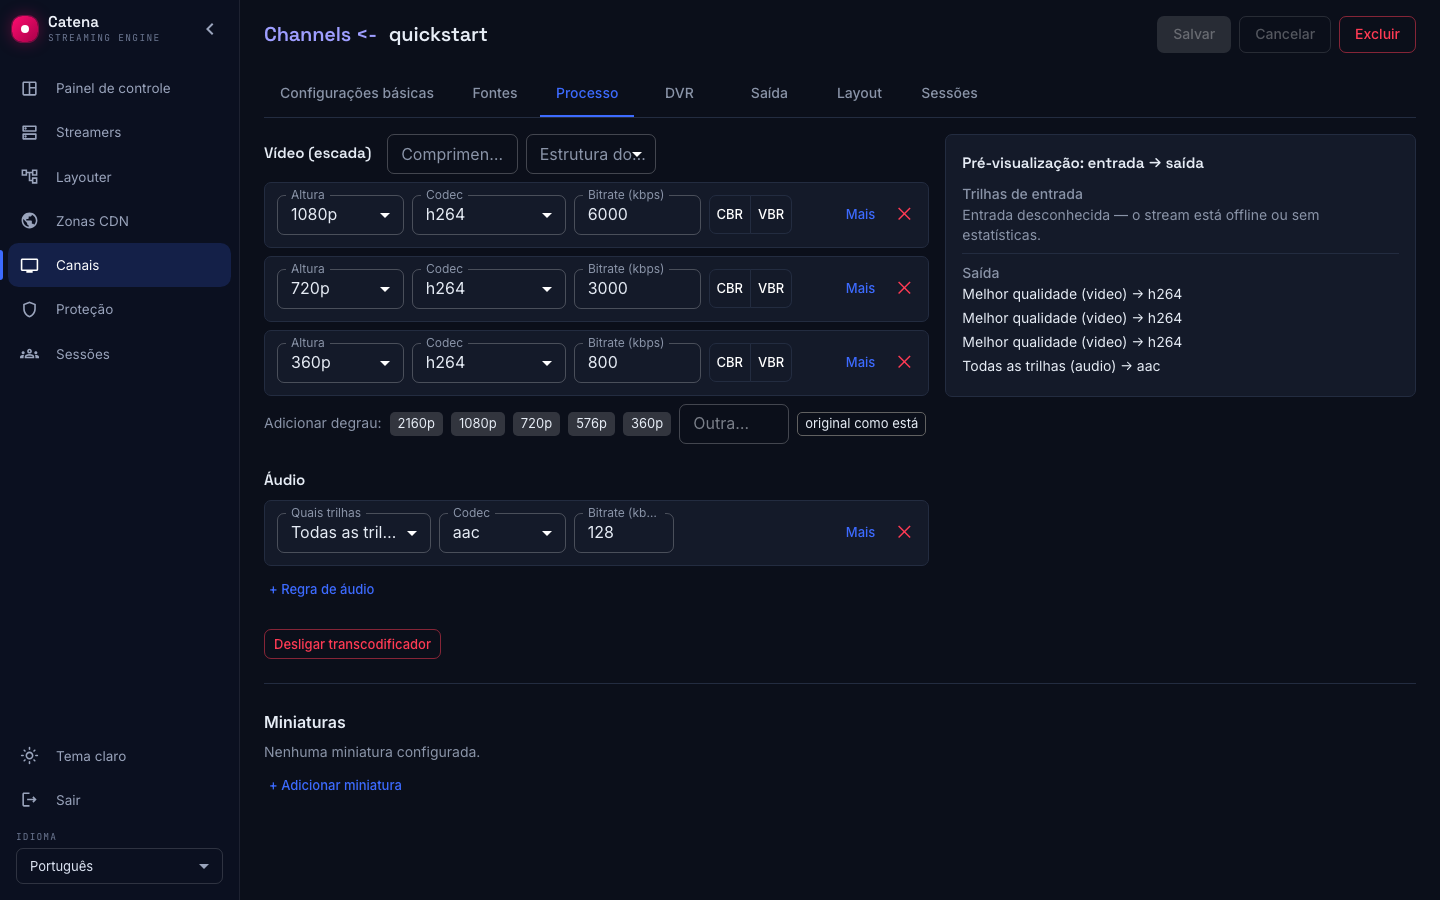Open the Português language dropdown
Screen dimensions: 1440x900
(x=119, y=866)
